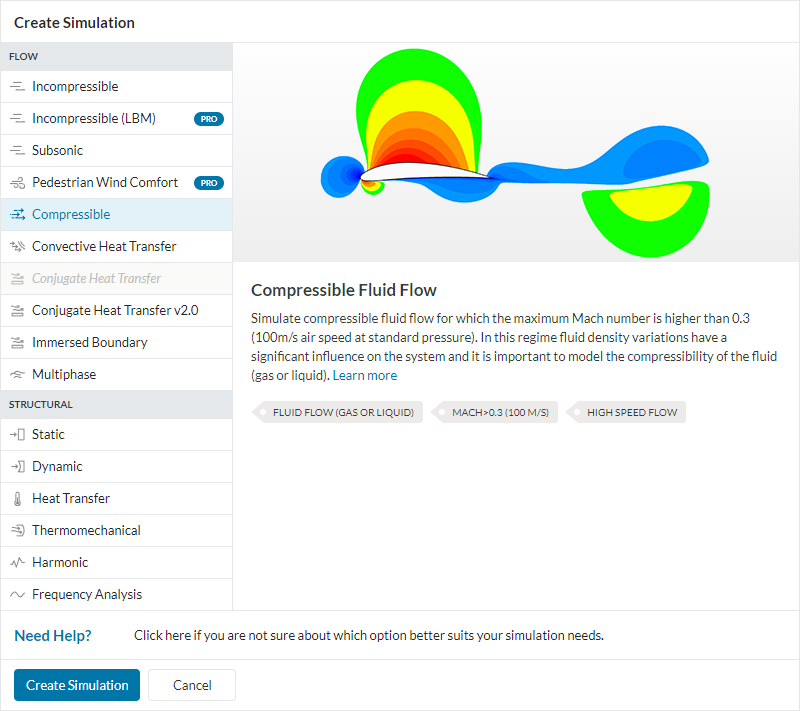This screenshot has height=711, width=800.
Task: Select the Incompressible (LBM) analysis type
Action: 94,119
